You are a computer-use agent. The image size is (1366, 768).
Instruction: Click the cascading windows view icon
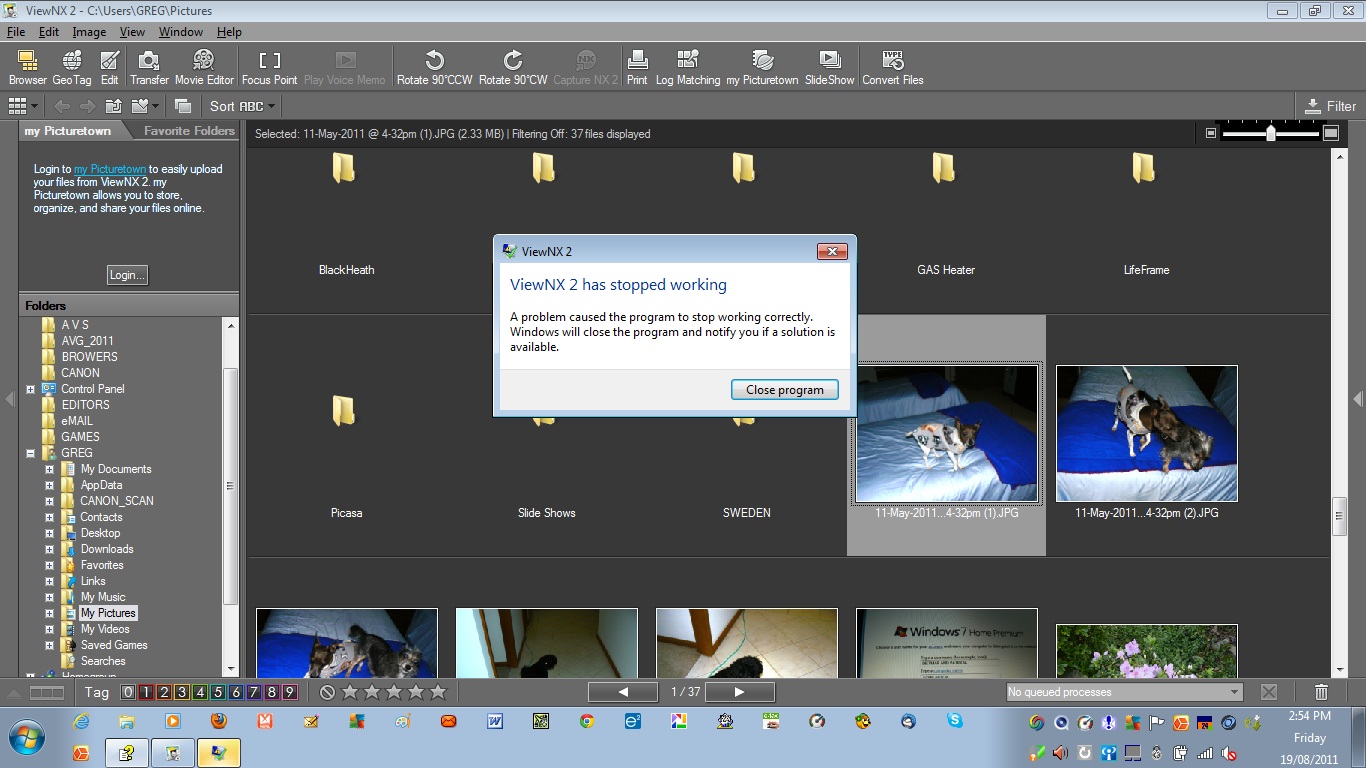click(182, 106)
